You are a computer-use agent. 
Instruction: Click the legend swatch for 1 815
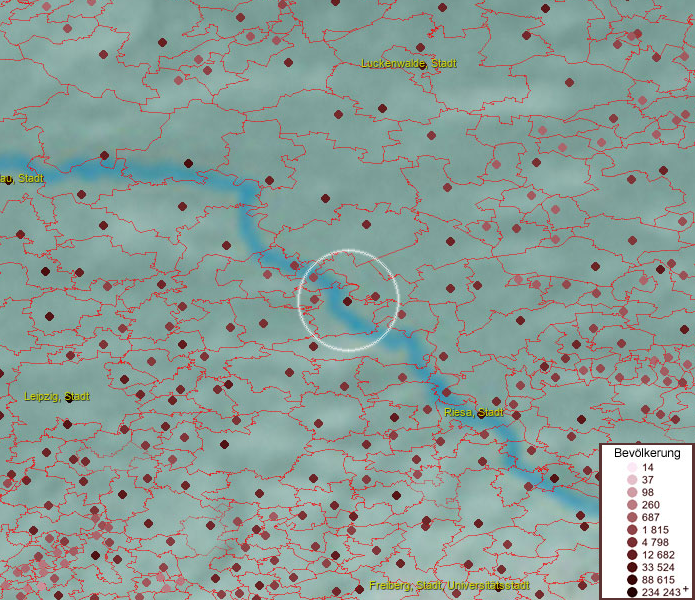(x=632, y=529)
